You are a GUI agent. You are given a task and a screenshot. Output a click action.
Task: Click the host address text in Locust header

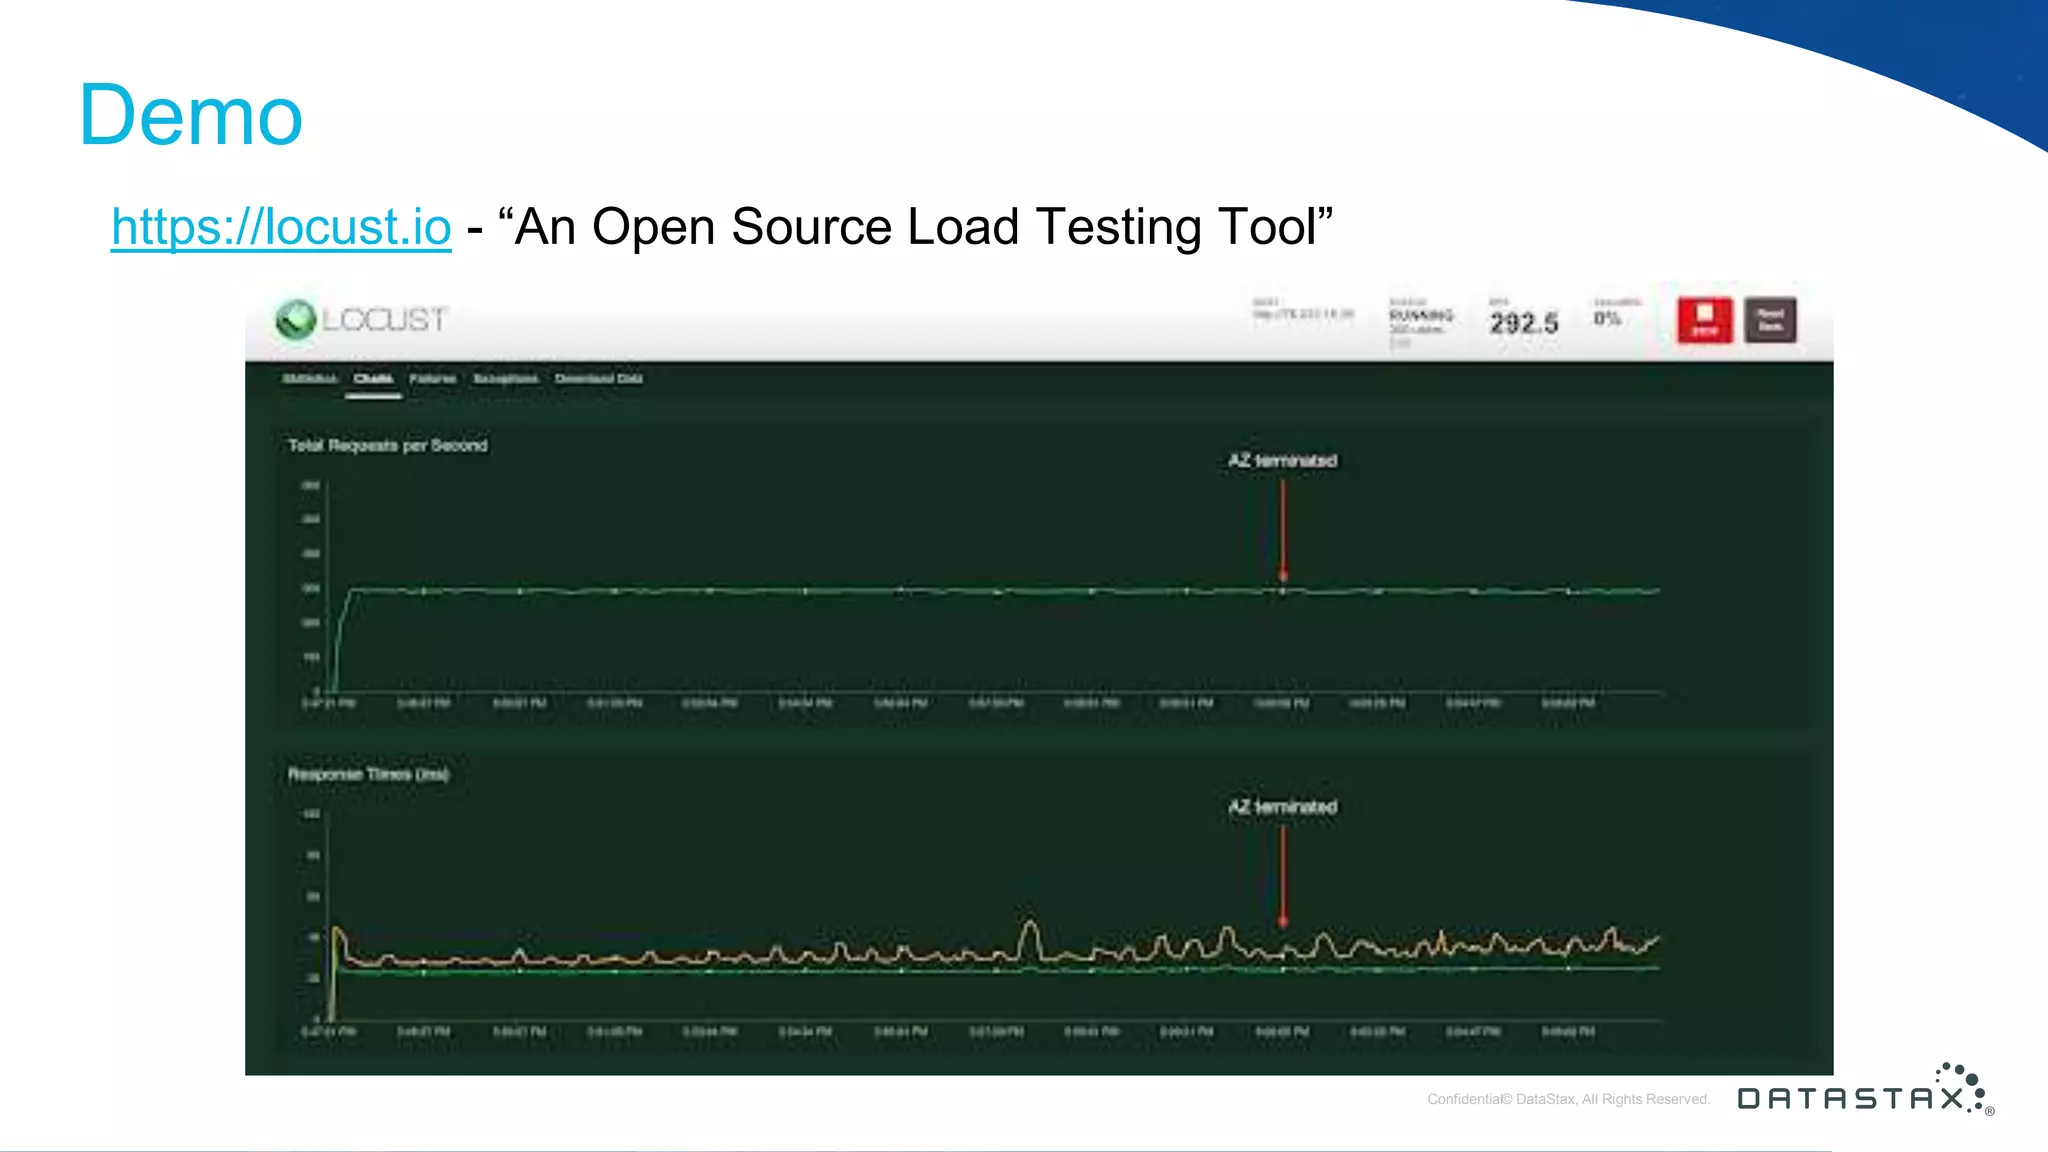1303,314
